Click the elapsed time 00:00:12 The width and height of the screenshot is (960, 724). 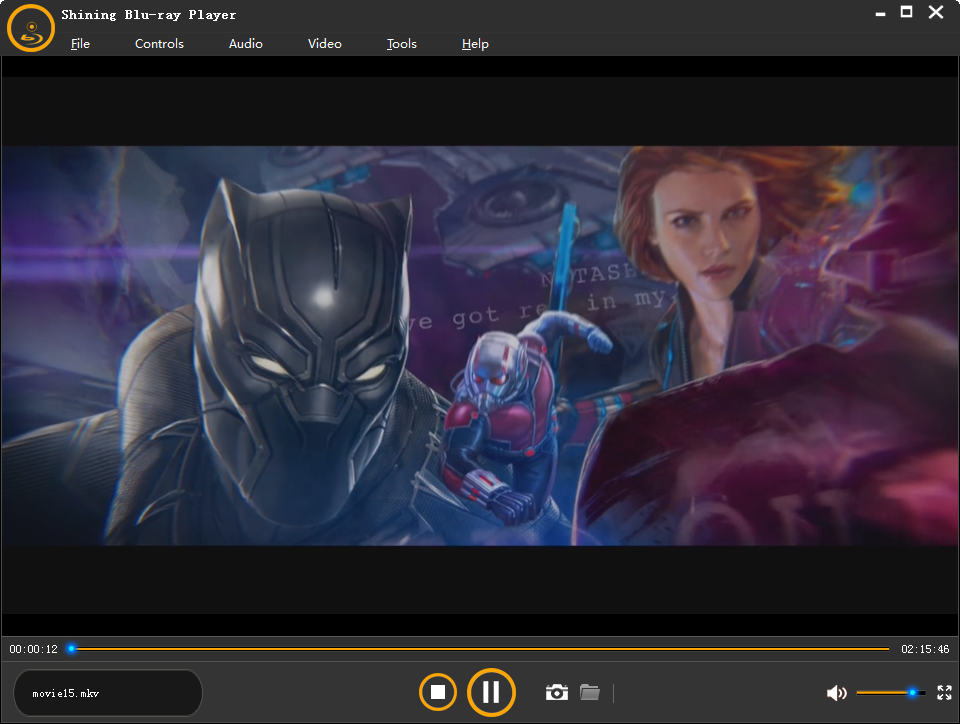click(x=34, y=649)
